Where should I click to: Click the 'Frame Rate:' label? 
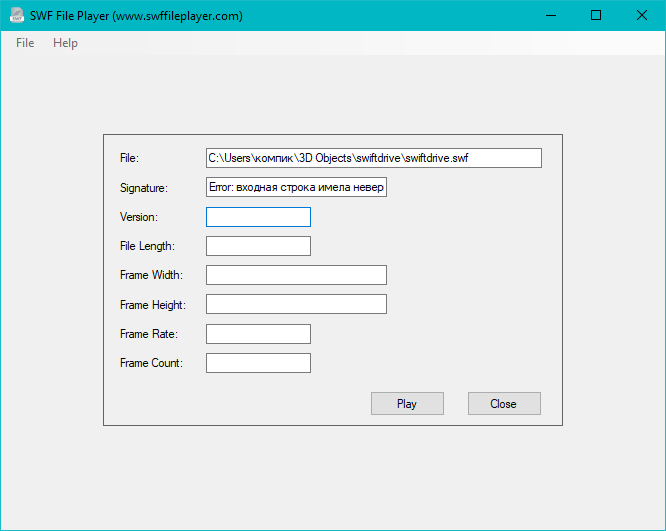pyautogui.click(x=149, y=334)
